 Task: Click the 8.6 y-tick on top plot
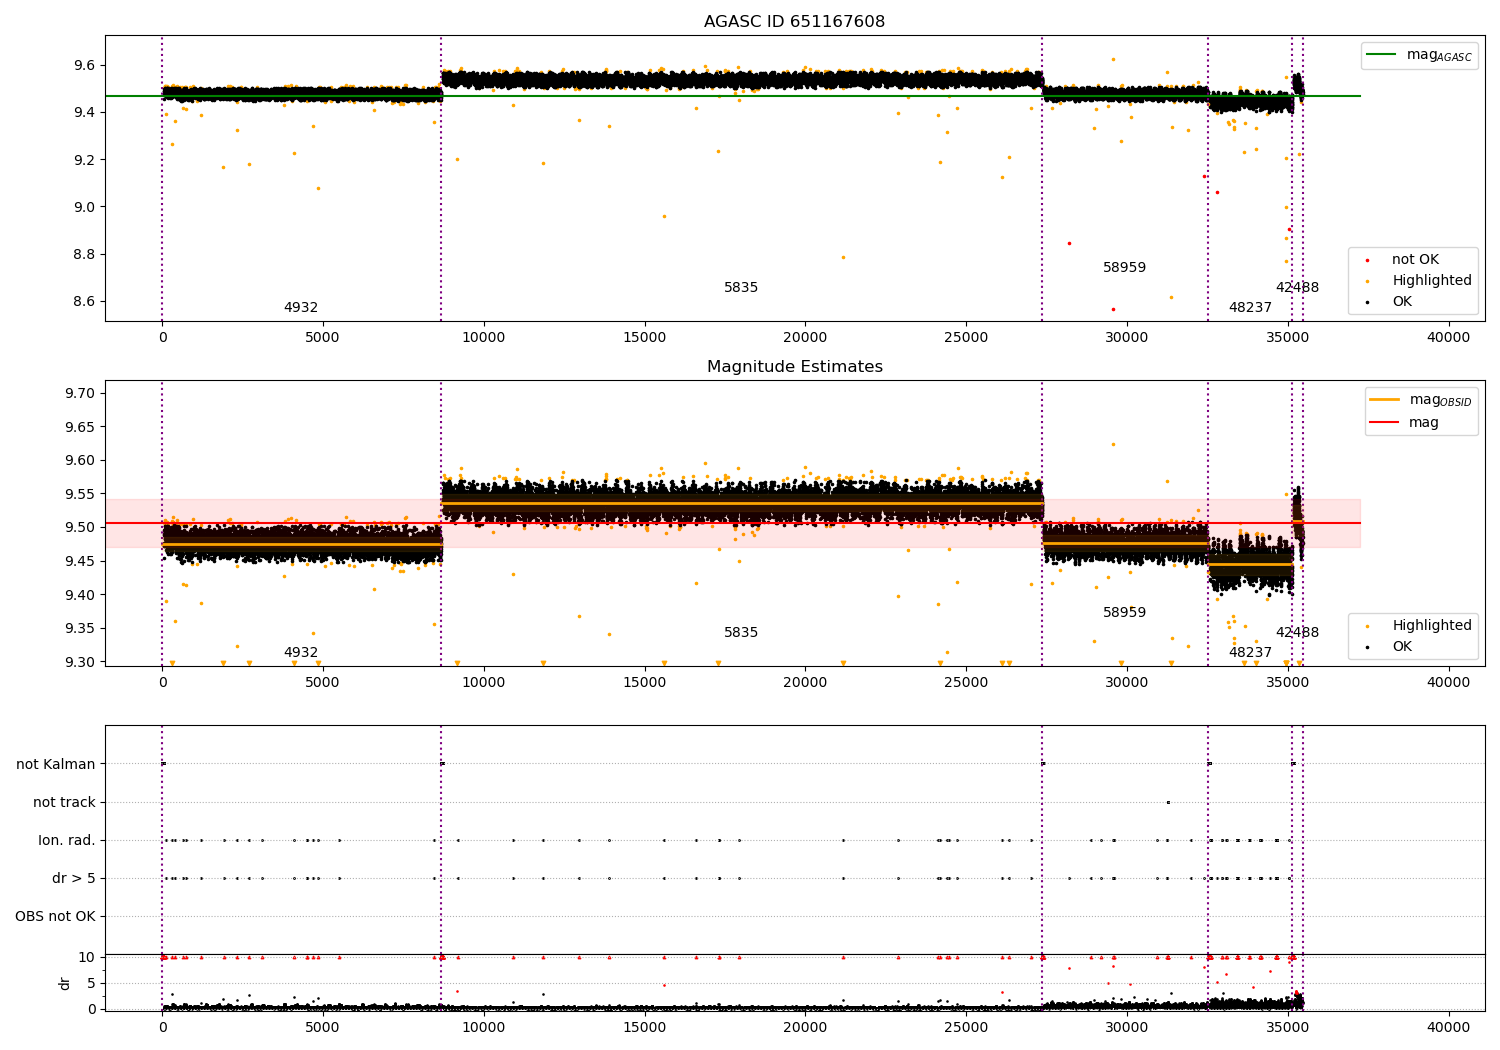coord(83,302)
